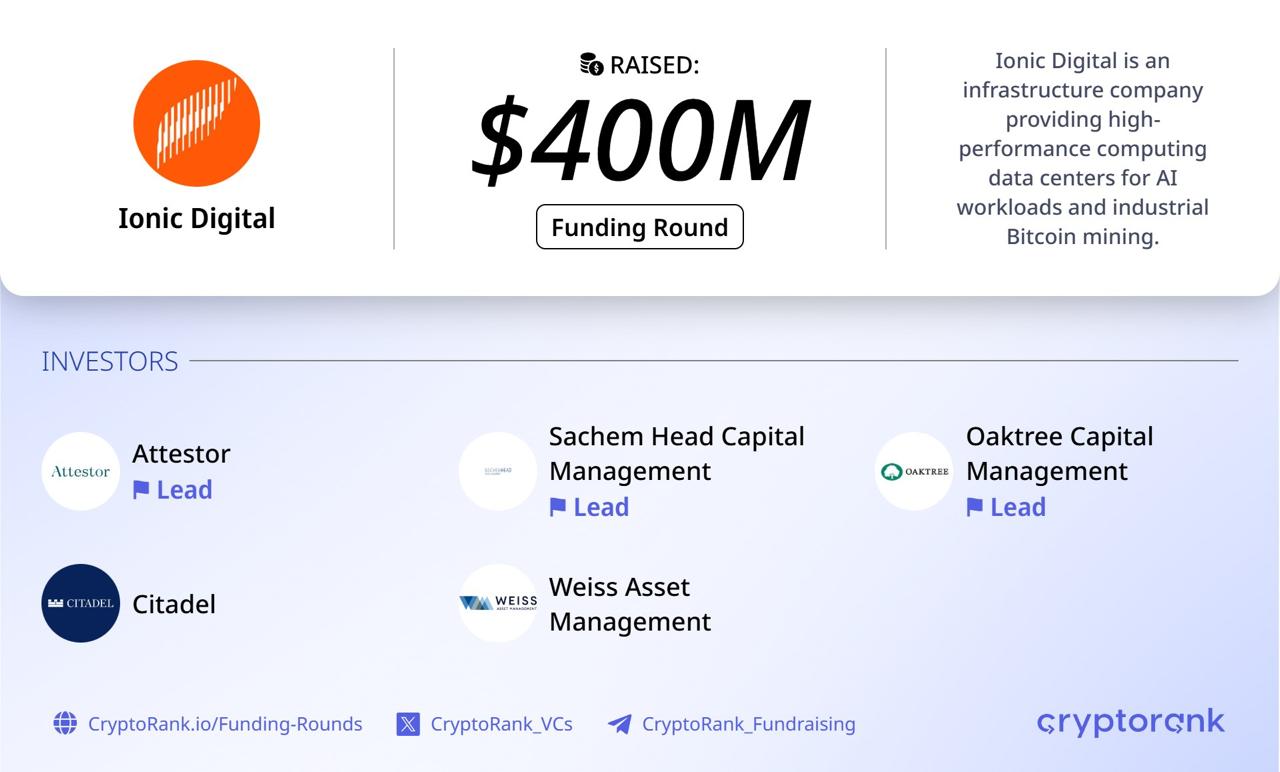Viewport: 1280px width, 772px height.
Task: Open the CryptoRank_Fundraising link
Action: [x=748, y=723]
